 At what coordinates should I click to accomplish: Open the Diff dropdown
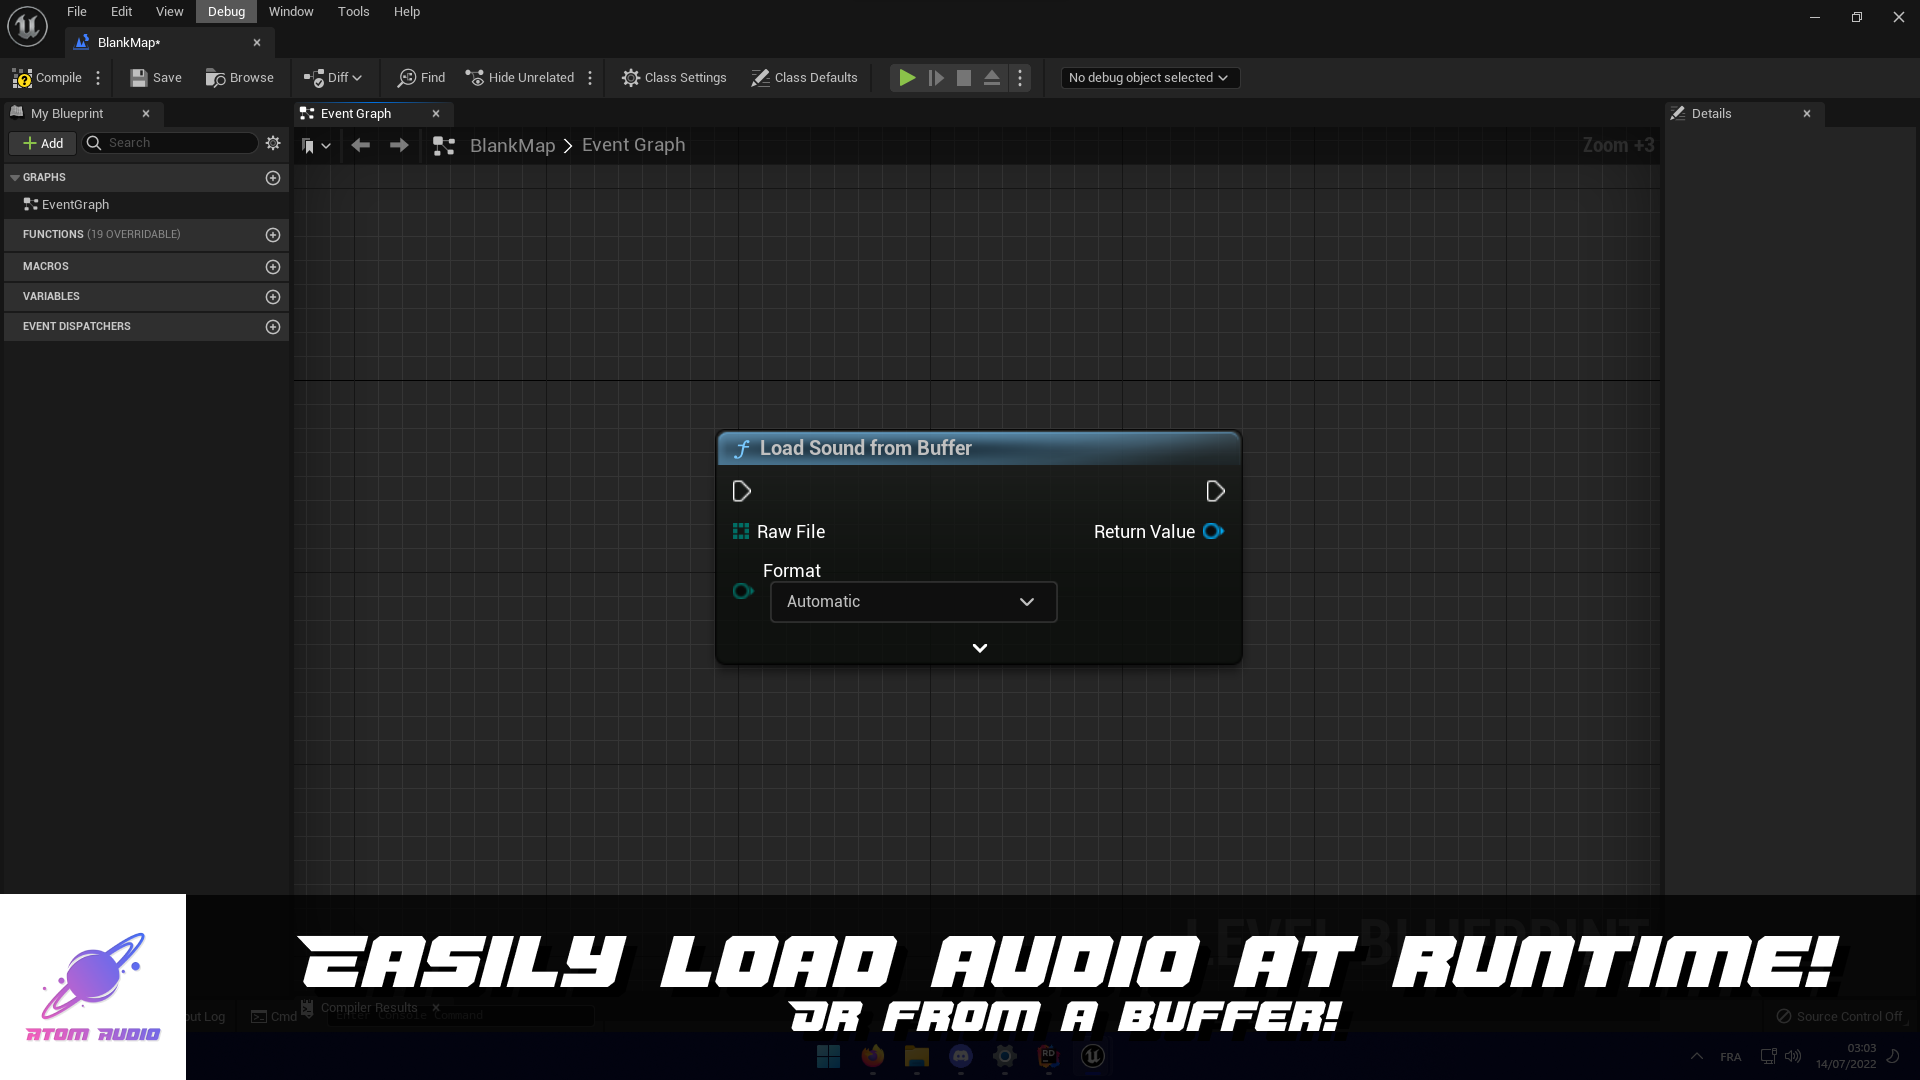click(x=333, y=78)
